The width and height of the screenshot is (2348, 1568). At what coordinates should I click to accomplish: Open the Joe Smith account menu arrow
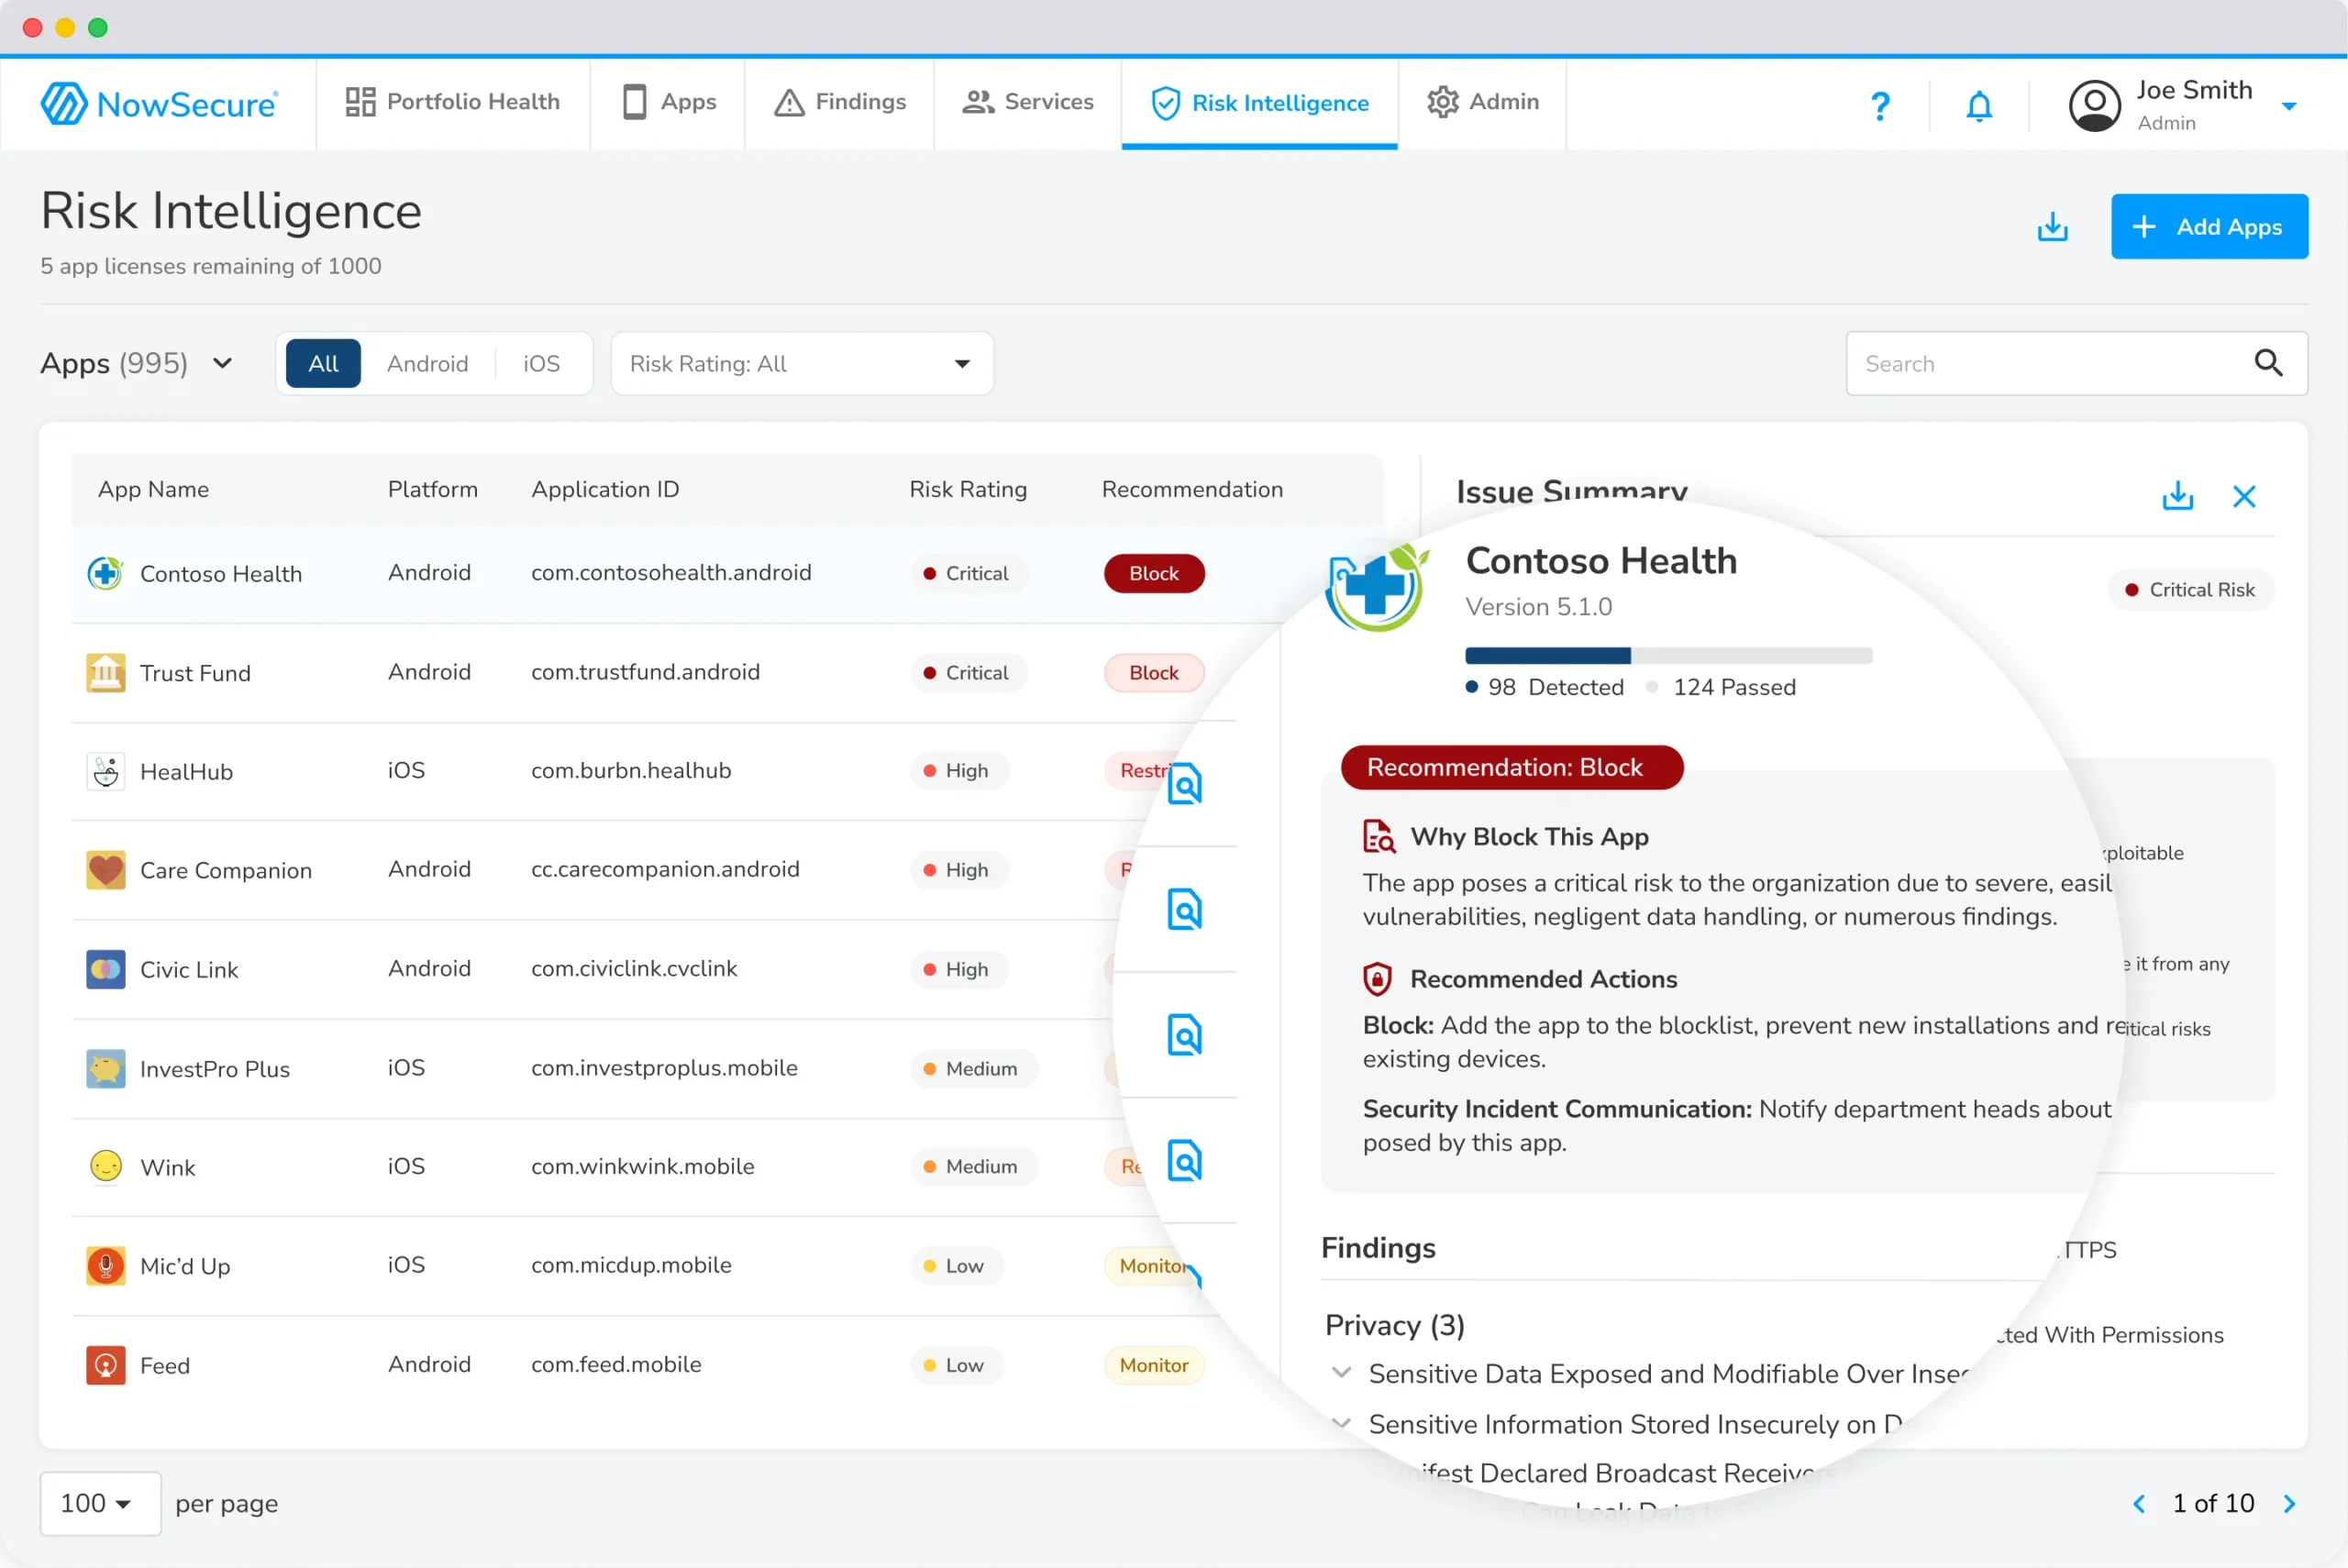point(2289,106)
